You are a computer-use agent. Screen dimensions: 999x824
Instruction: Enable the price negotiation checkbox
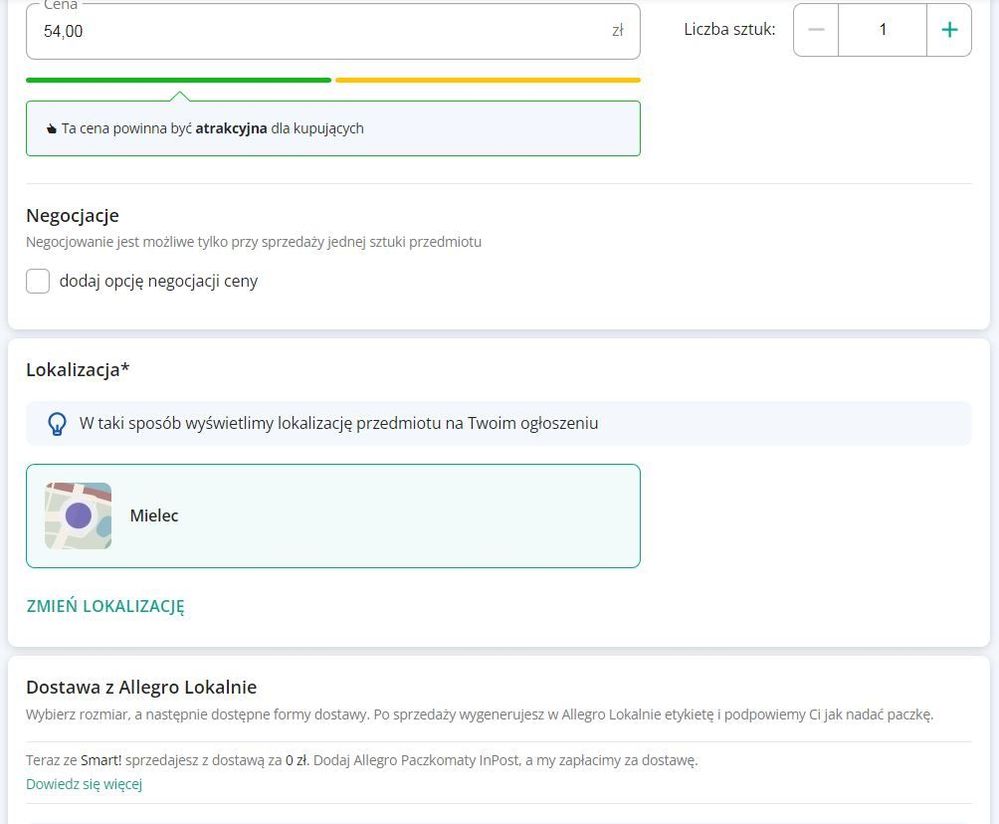click(38, 281)
